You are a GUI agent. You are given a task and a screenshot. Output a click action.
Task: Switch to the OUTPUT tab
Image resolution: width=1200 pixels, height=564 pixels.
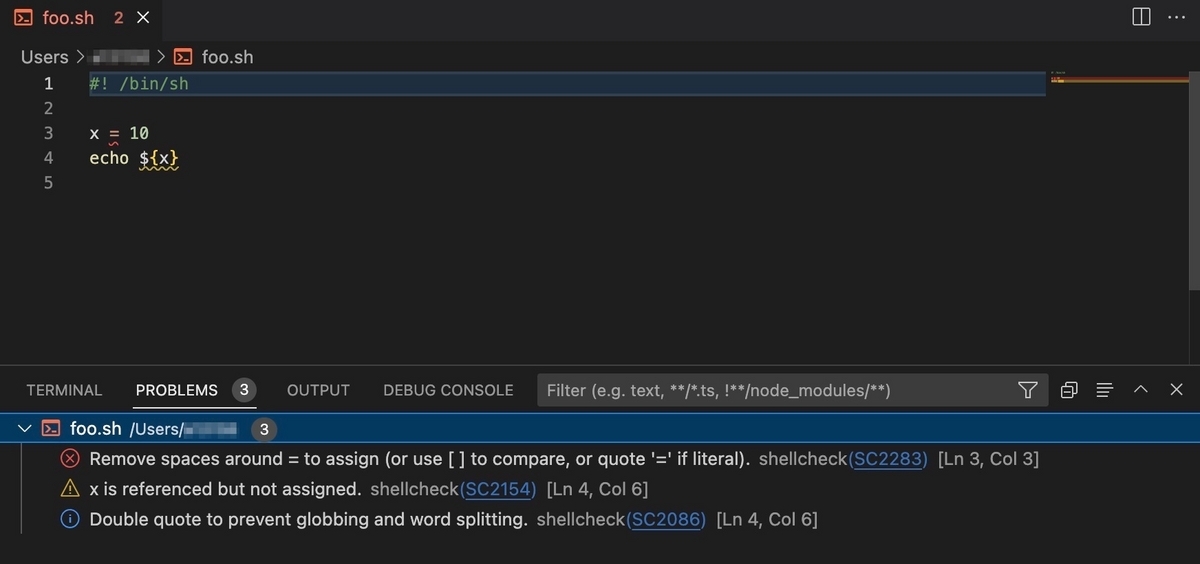pyautogui.click(x=318, y=390)
